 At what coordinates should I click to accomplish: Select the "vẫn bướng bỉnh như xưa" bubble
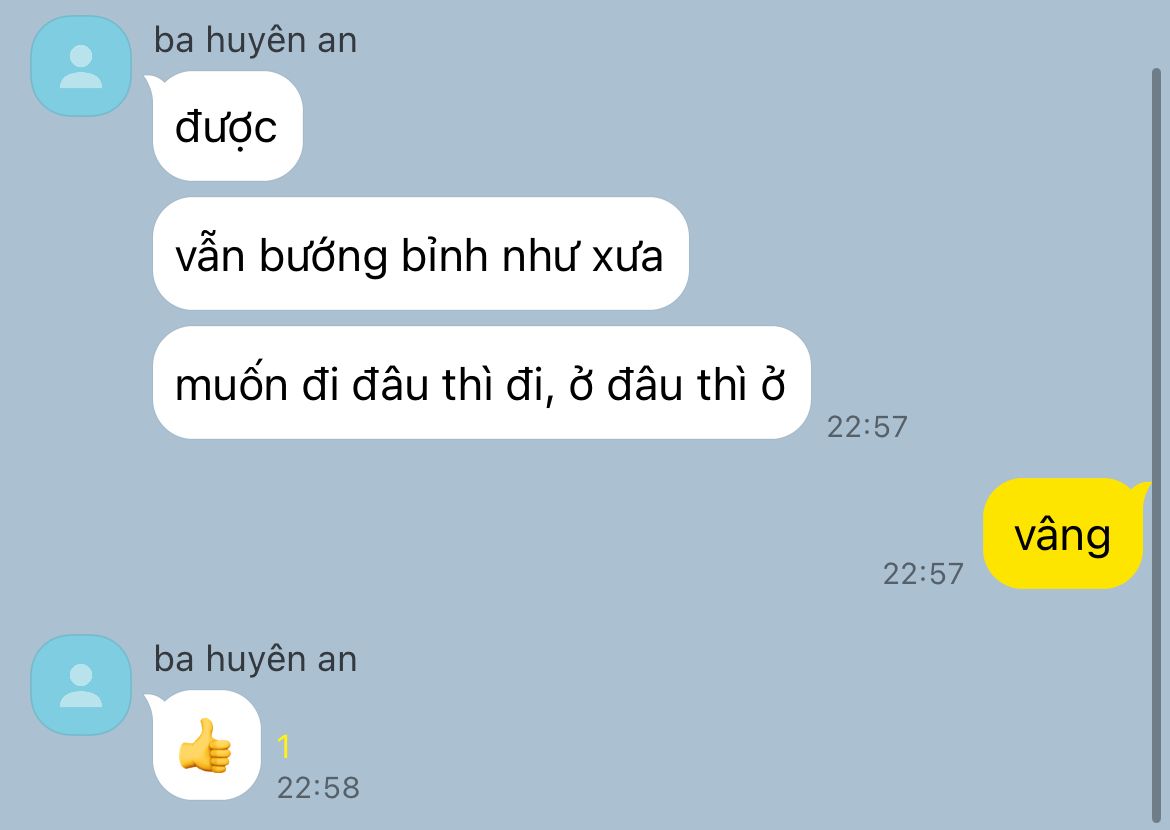coord(420,254)
